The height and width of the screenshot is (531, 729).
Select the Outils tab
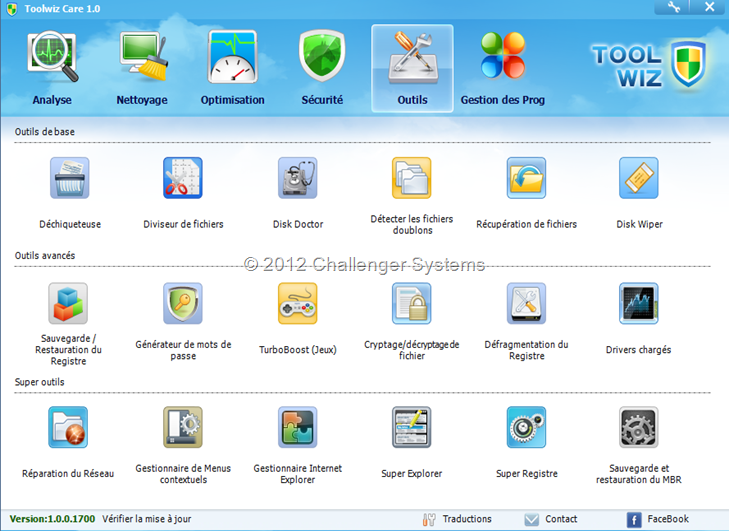click(x=412, y=68)
